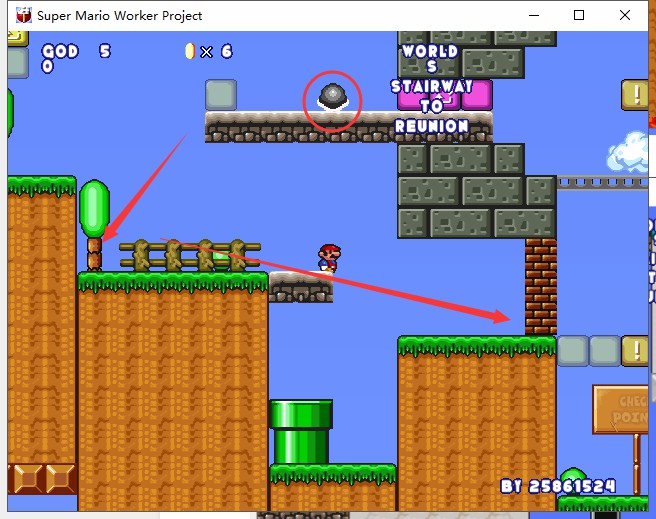Click the gray-blue block on the upper stone platform
The height and width of the screenshot is (519, 656).
pyautogui.click(x=221, y=95)
